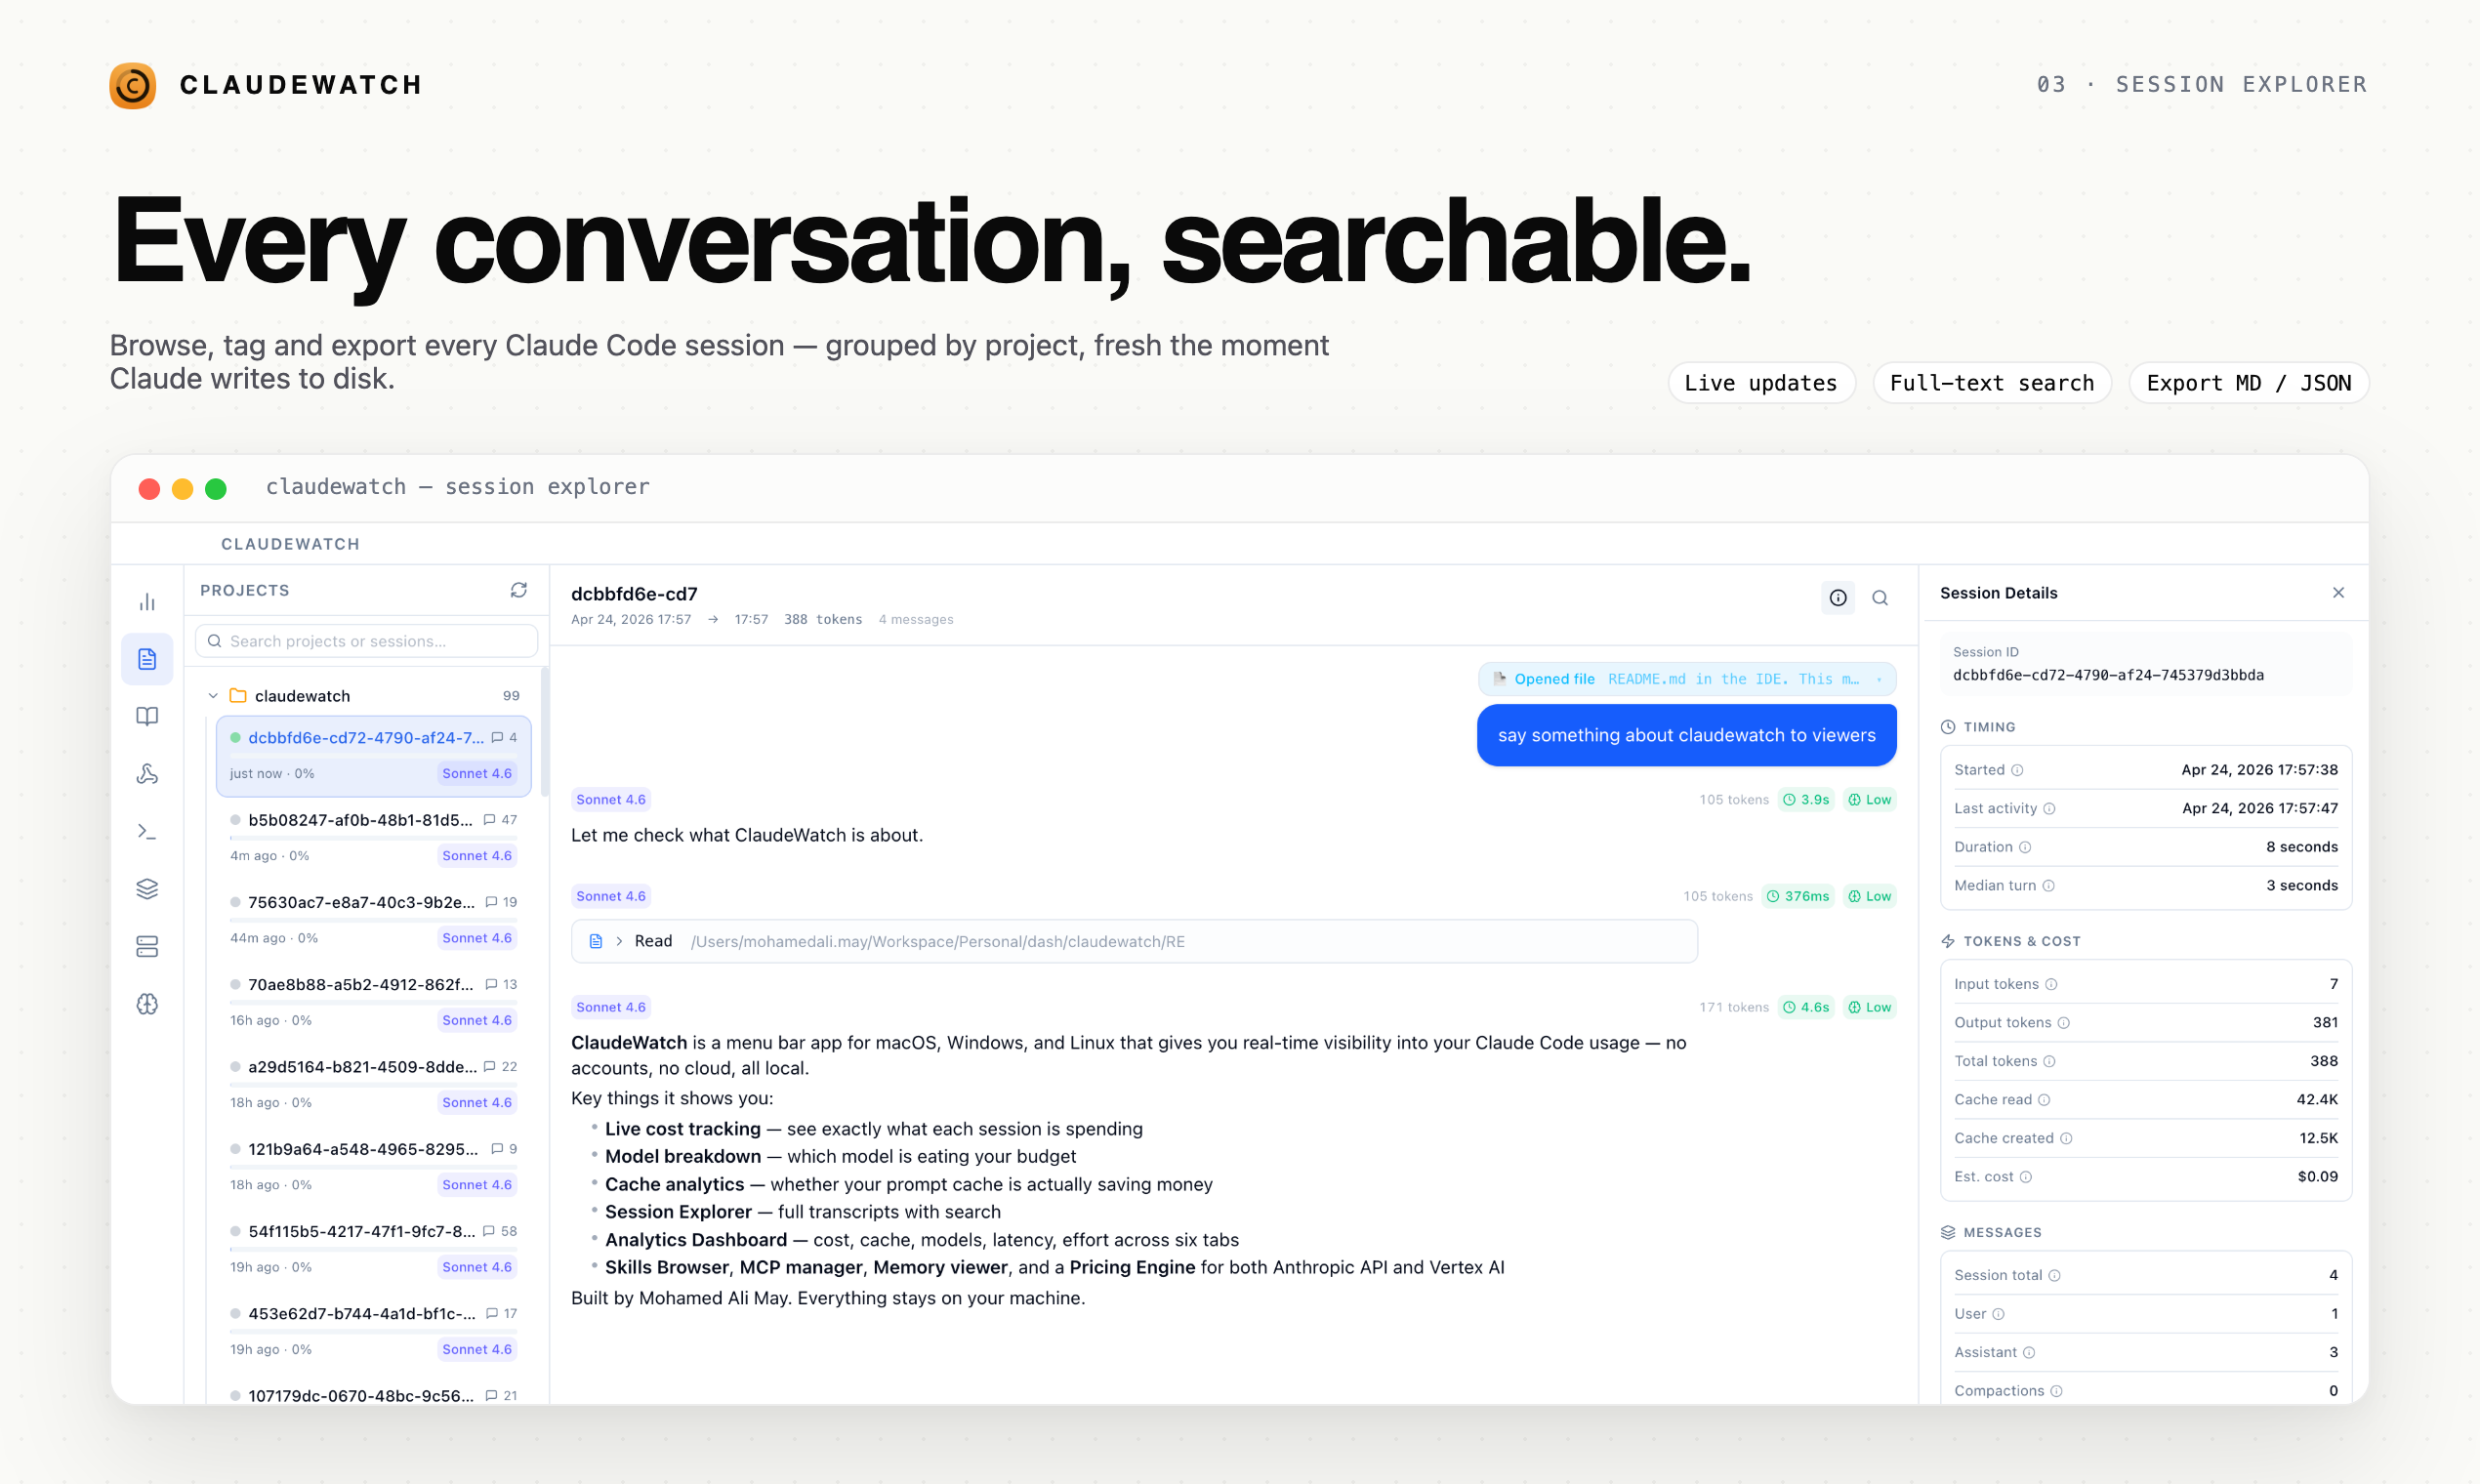Click the claudewatch folder icon

pyautogui.click(x=238, y=695)
